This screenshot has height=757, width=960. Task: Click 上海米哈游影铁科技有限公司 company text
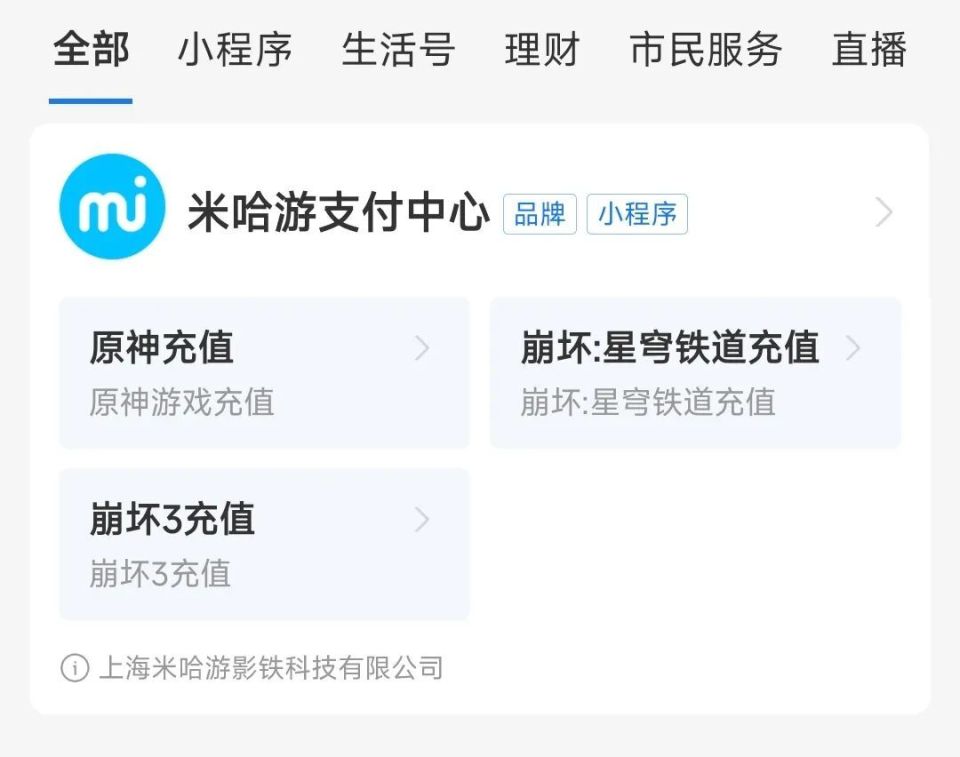click(271, 668)
